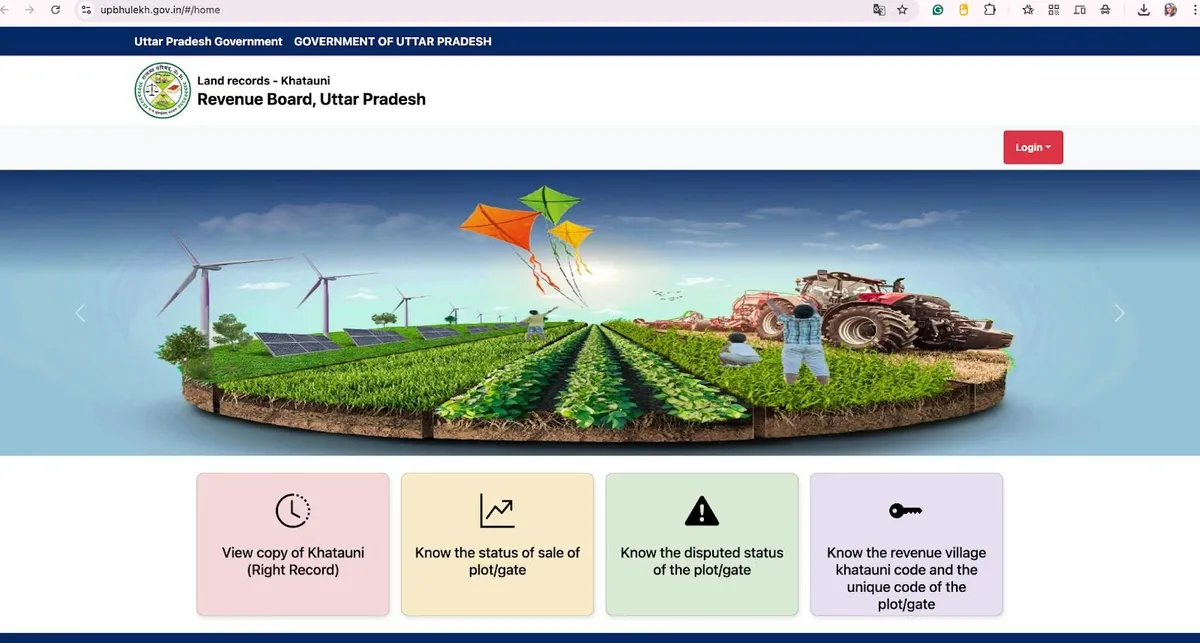Open View copy of Khatauni card
The image size is (1200, 643).
[x=292, y=560]
